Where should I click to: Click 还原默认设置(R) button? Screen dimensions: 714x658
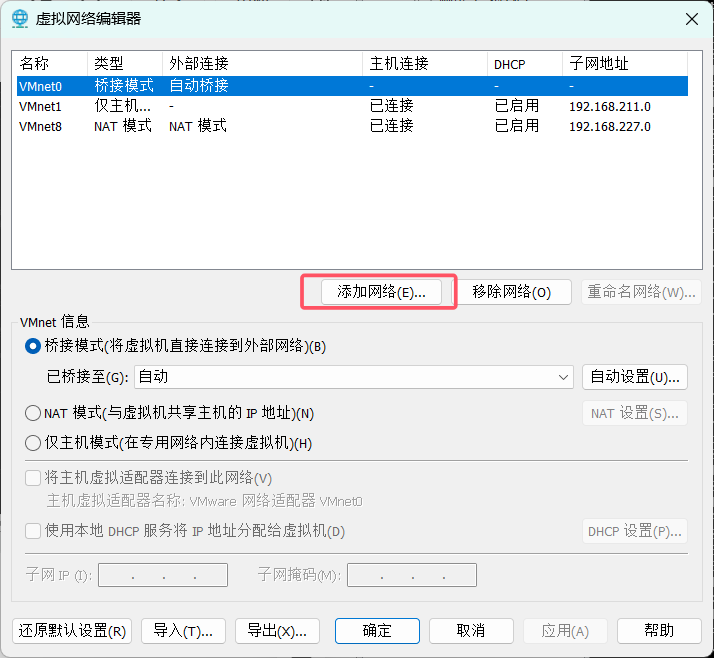pos(72,631)
